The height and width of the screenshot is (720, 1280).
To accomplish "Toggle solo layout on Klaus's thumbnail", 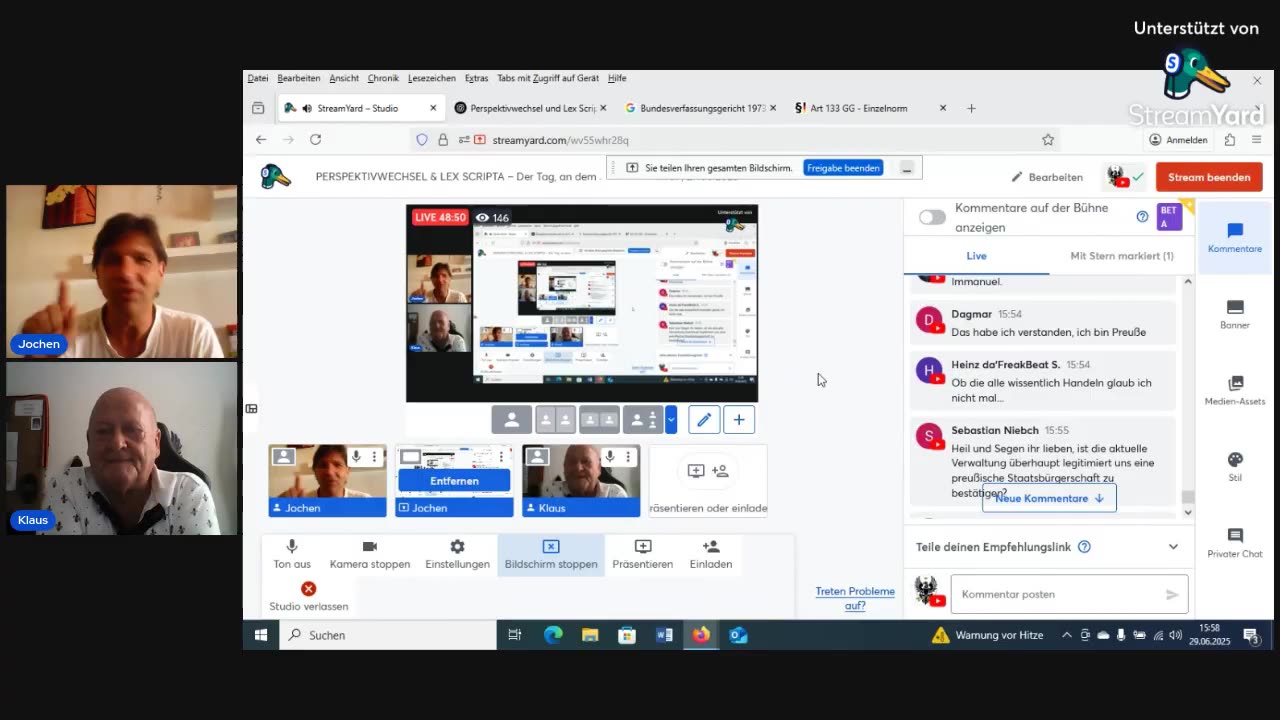I will click(x=538, y=457).
